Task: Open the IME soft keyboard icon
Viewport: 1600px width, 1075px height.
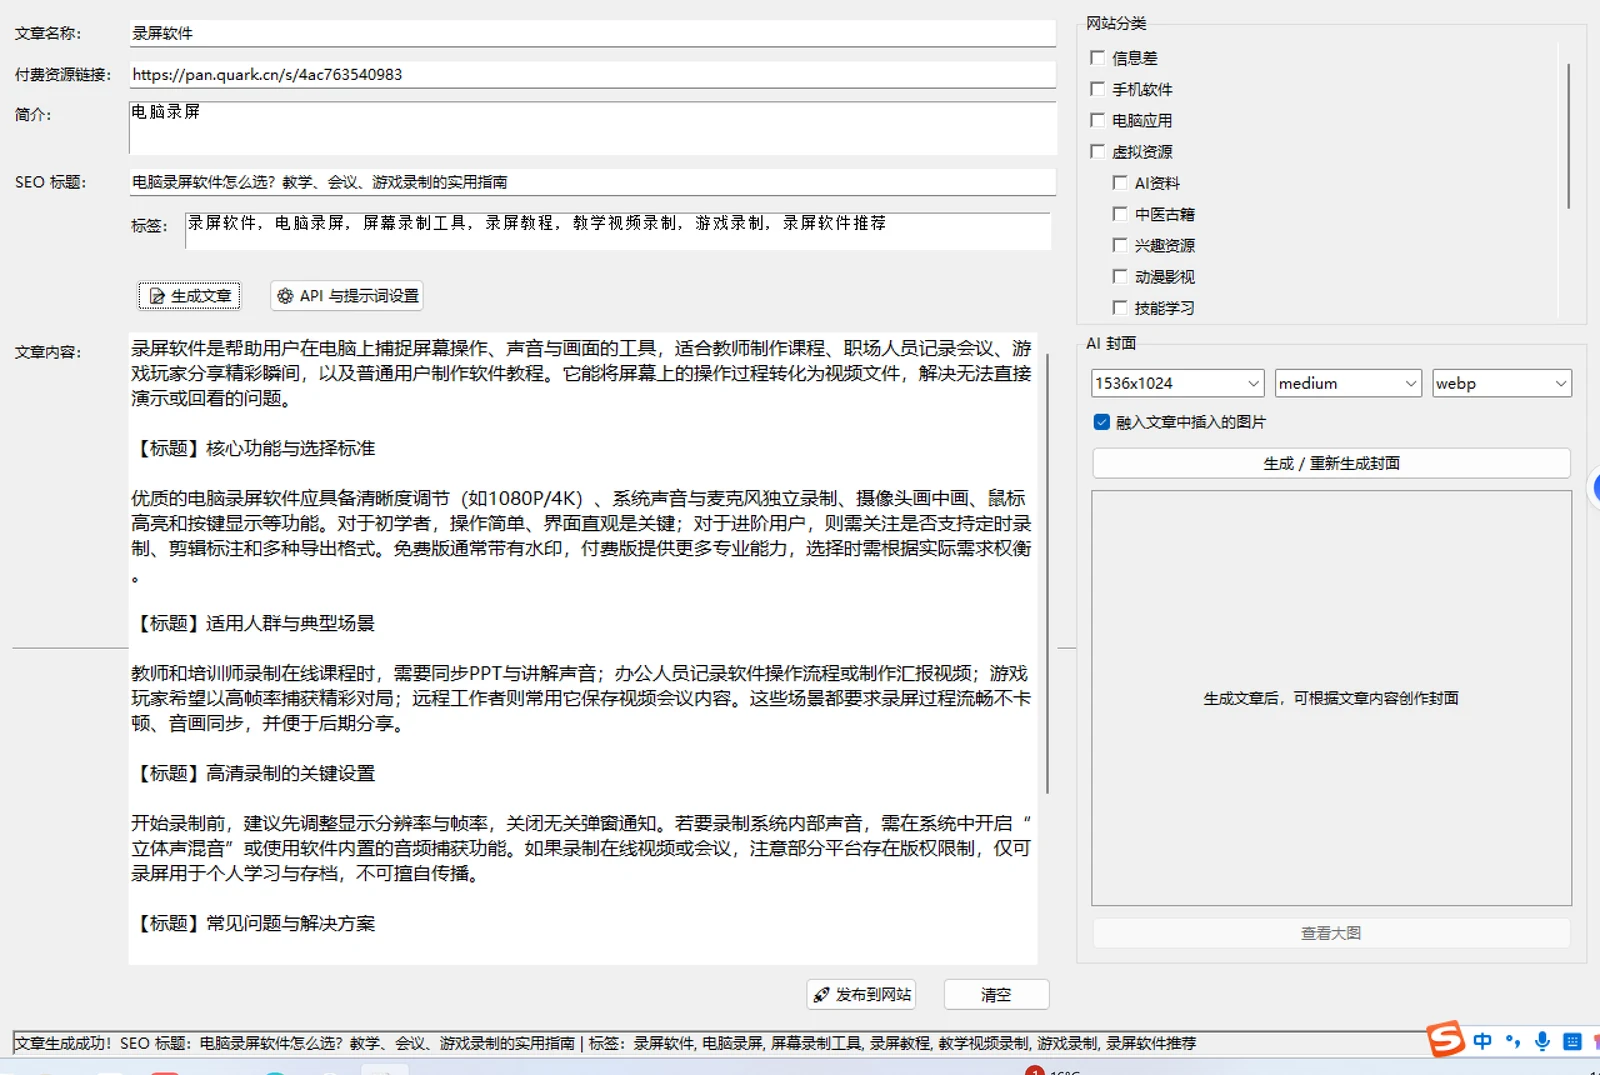Action: (1572, 1041)
